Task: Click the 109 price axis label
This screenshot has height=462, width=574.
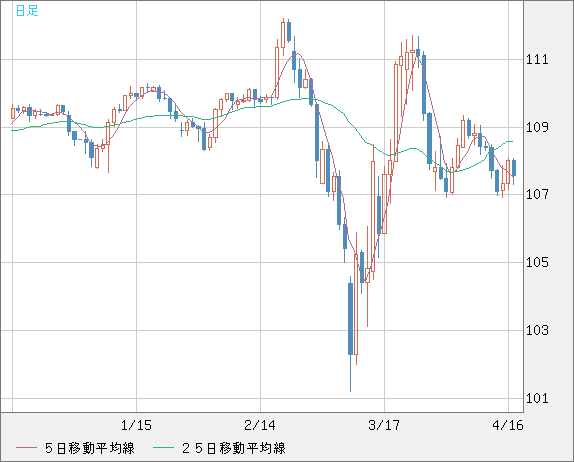Action: pos(537,127)
